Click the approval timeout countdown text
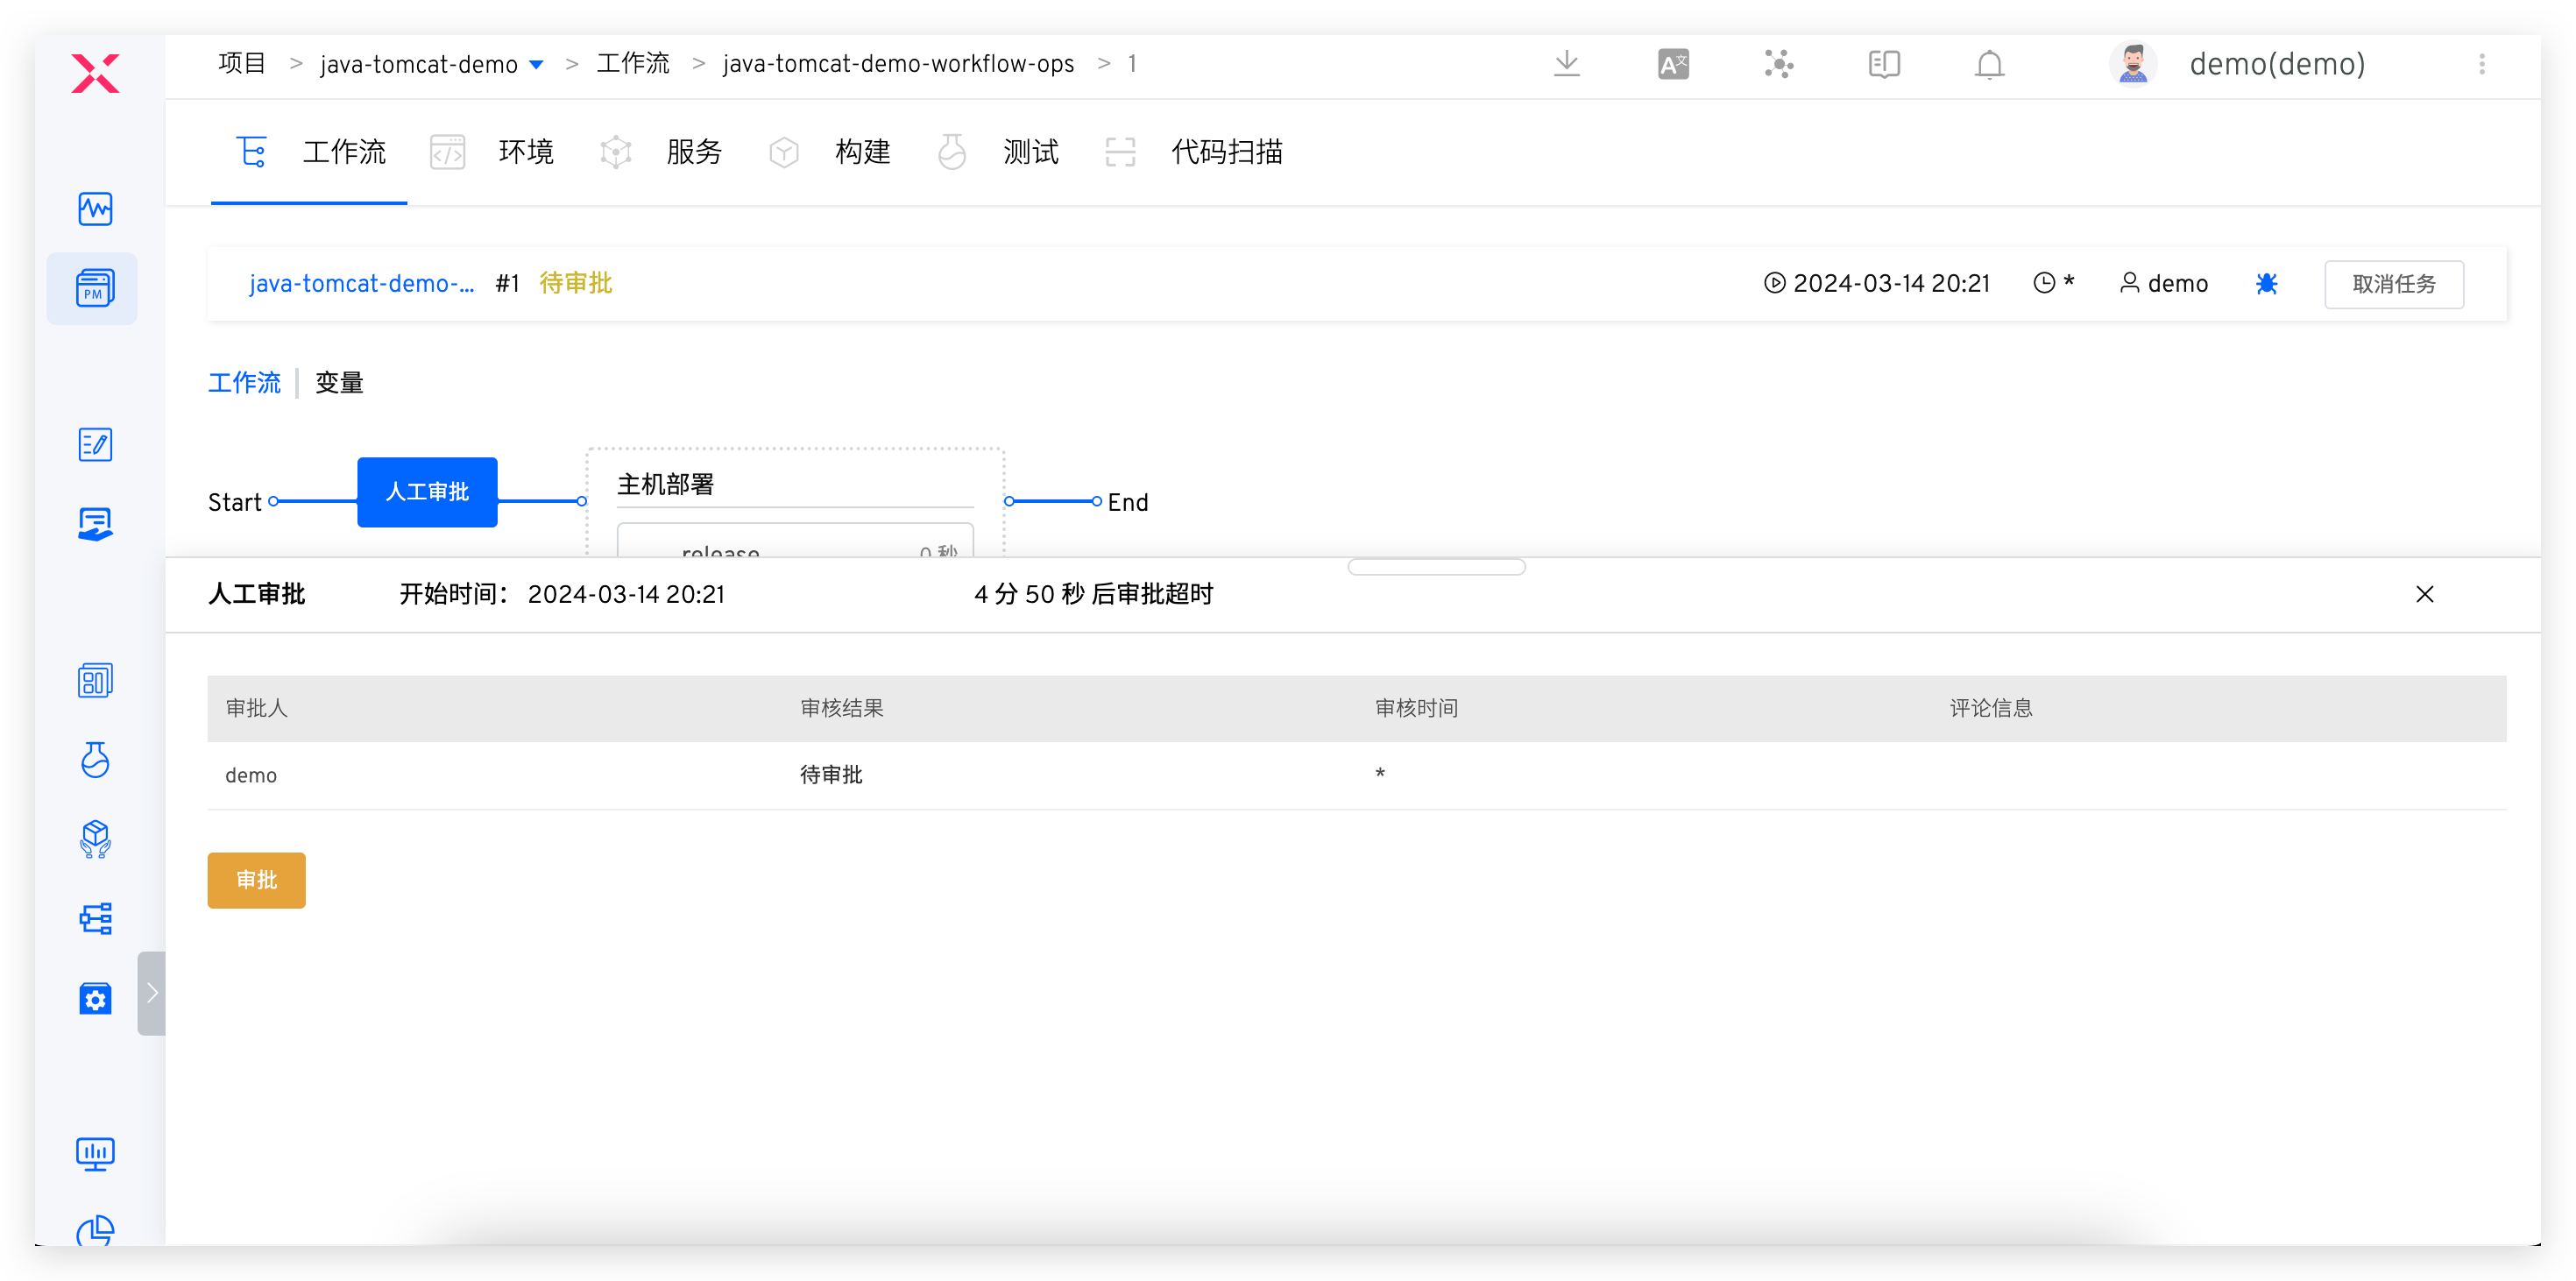 point(1093,595)
